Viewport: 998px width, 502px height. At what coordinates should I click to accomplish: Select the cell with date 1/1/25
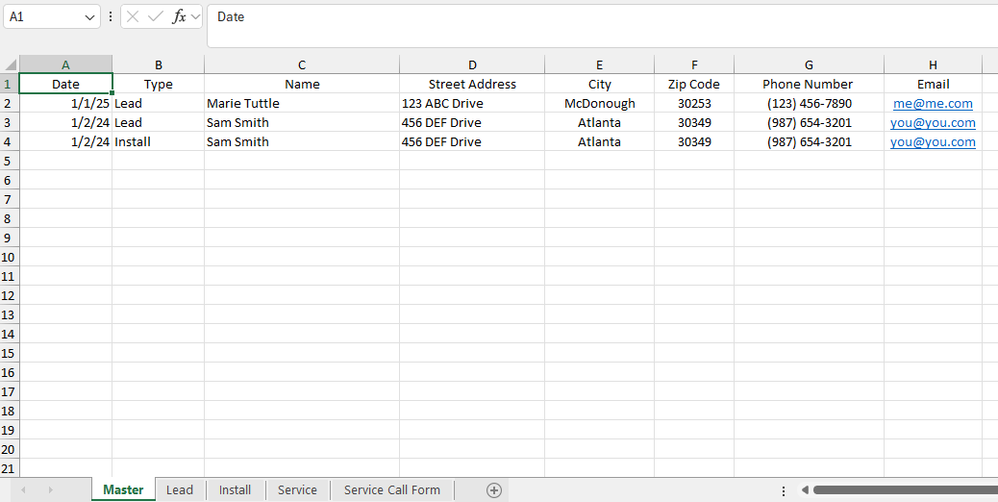(66, 103)
